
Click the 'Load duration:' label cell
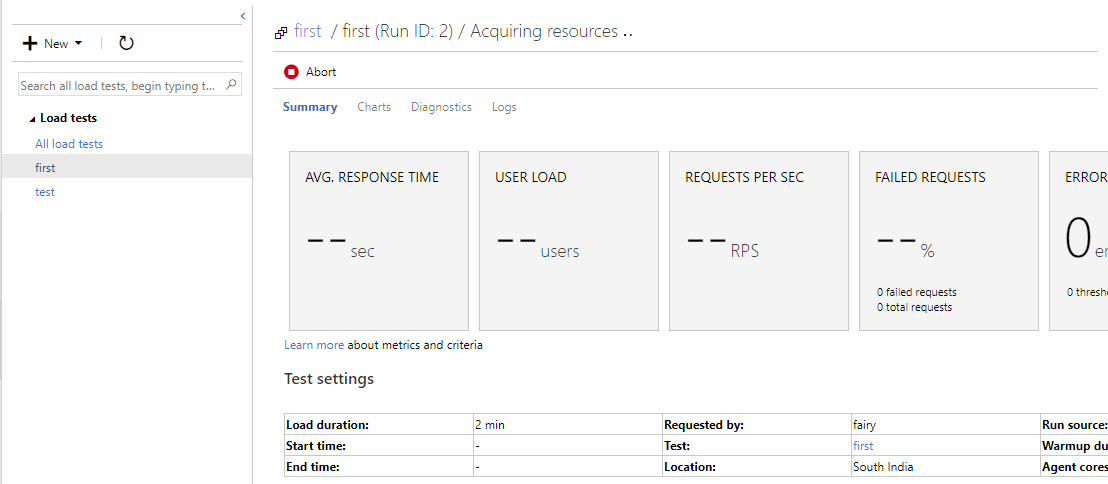click(x=379, y=425)
